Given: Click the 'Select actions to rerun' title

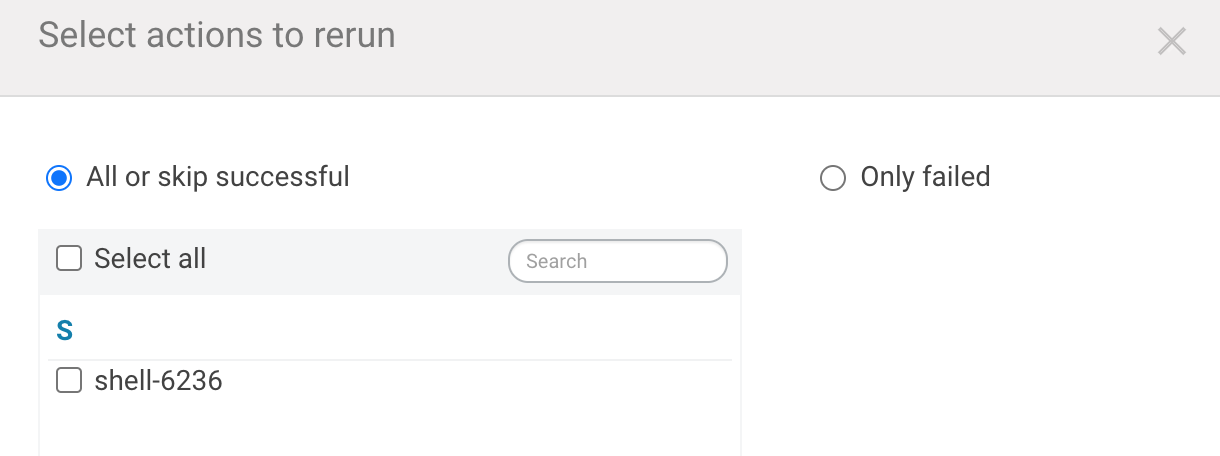Looking at the screenshot, I should (x=217, y=36).
